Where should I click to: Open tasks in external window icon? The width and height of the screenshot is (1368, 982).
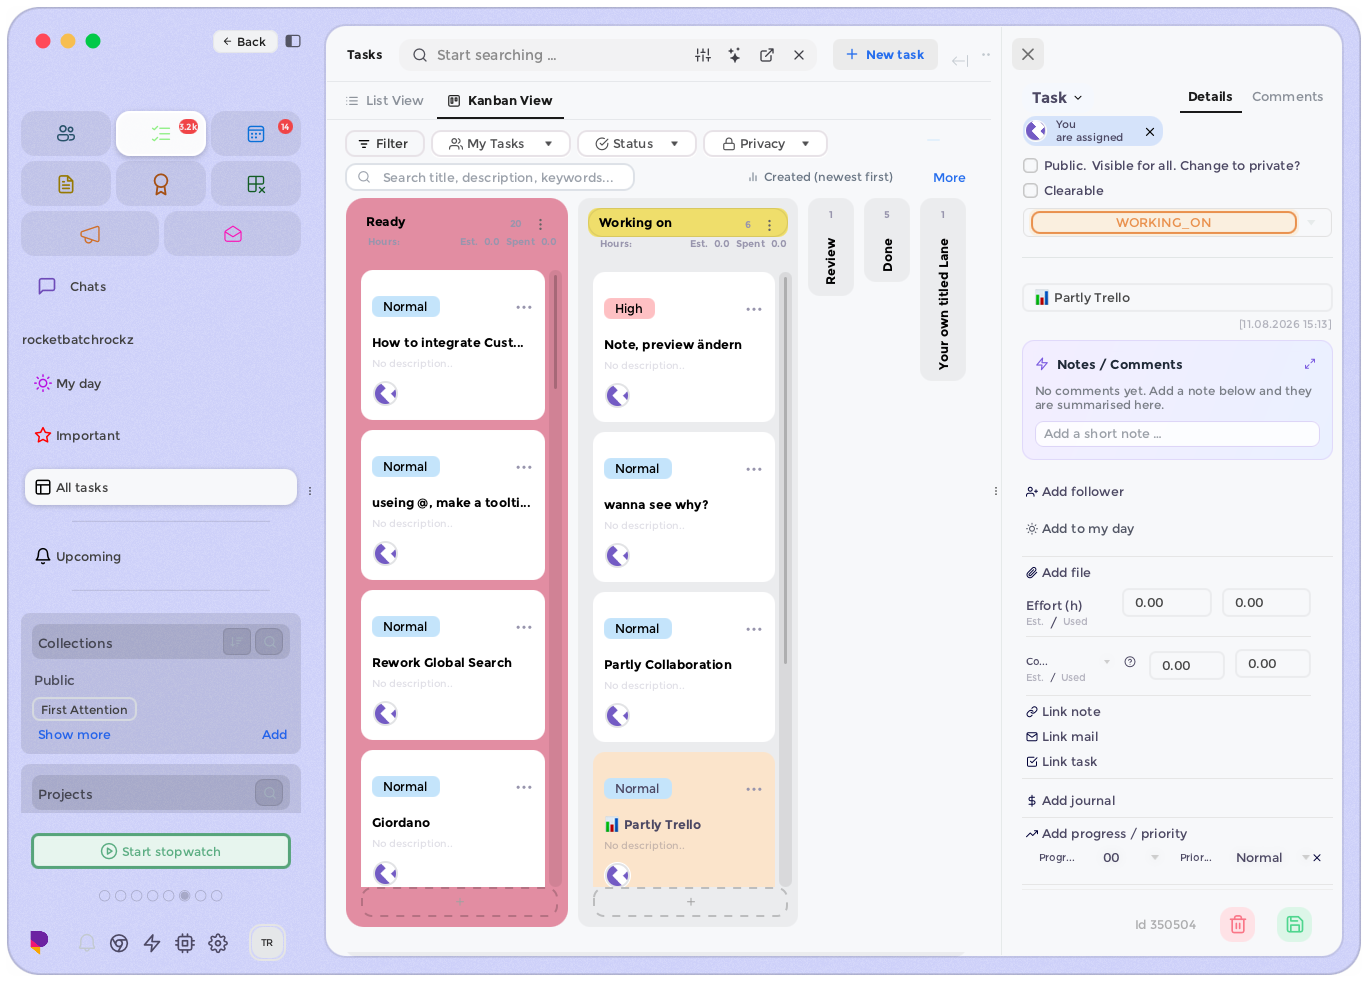coord(767,55)
